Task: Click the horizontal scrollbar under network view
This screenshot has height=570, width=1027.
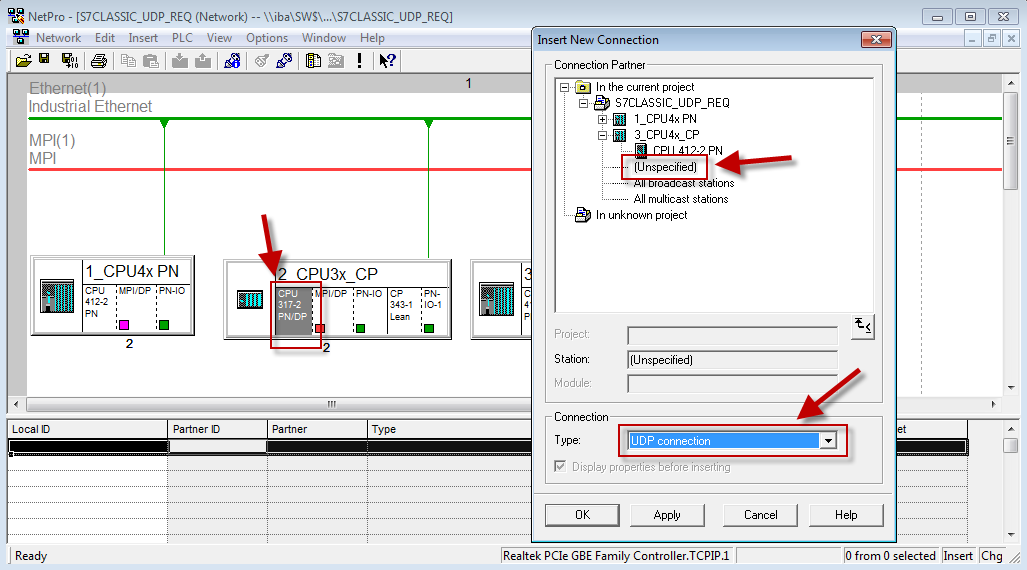Action: click(330, 404)
